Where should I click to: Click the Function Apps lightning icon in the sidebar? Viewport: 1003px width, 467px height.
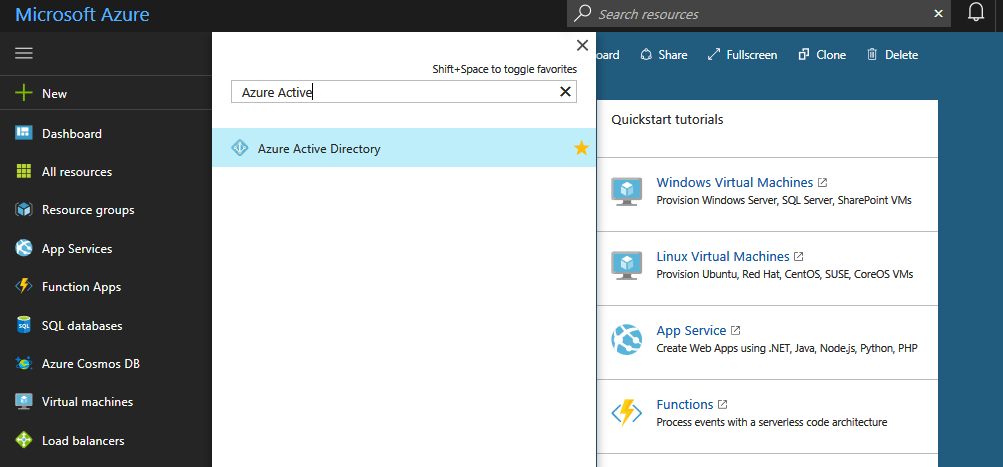point(24,286)
